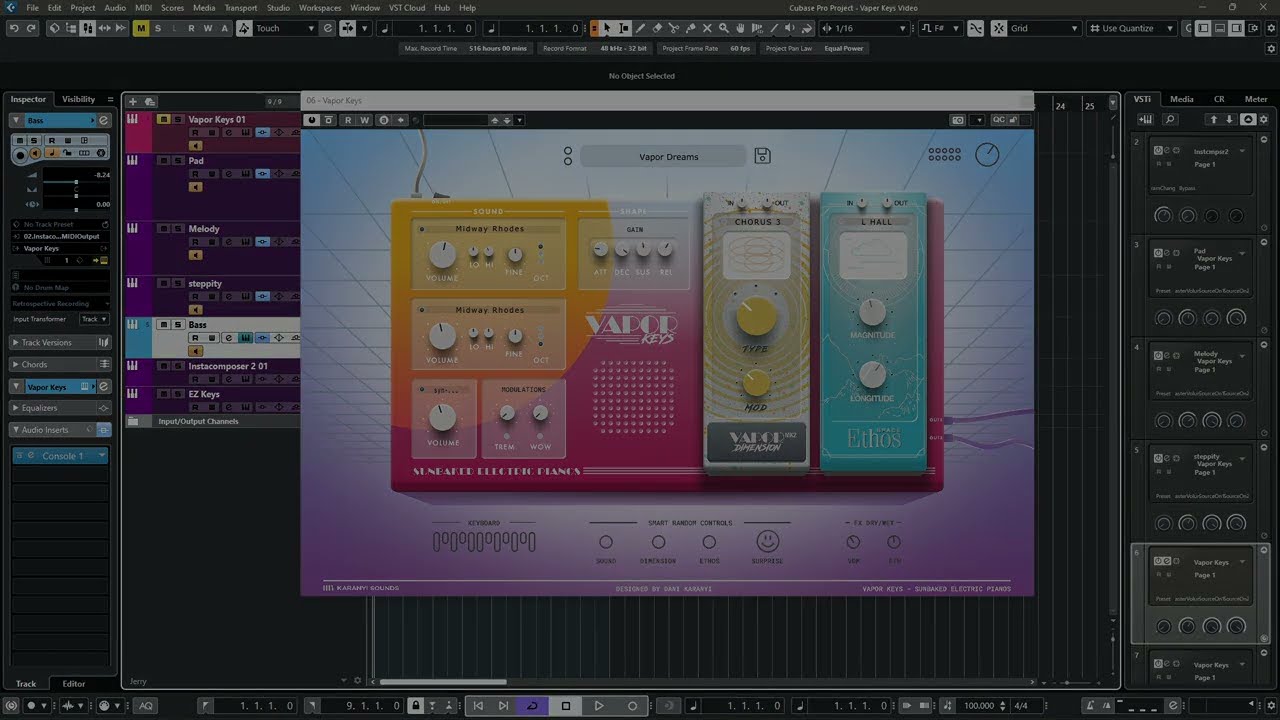Image resolution: width=1280 pixels, height=720 pixels.
Task: Open the MIDI menu
Action: tap(143, 8)
